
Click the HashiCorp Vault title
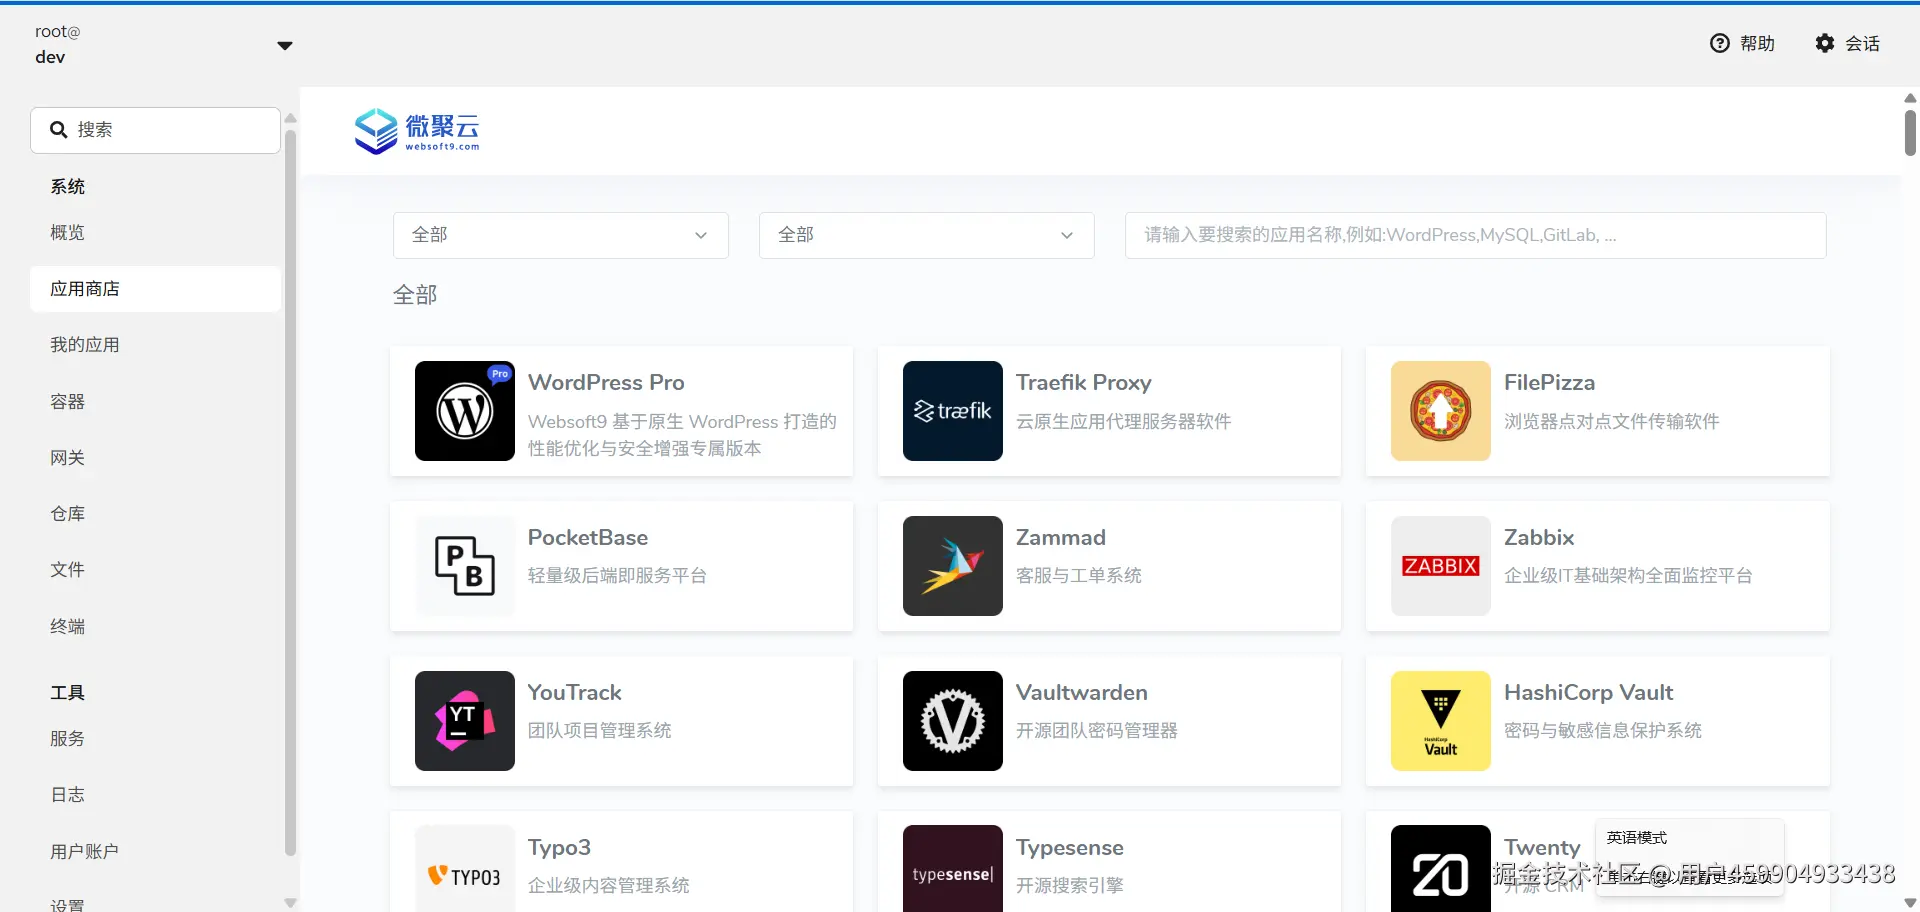pos(1589,692)
